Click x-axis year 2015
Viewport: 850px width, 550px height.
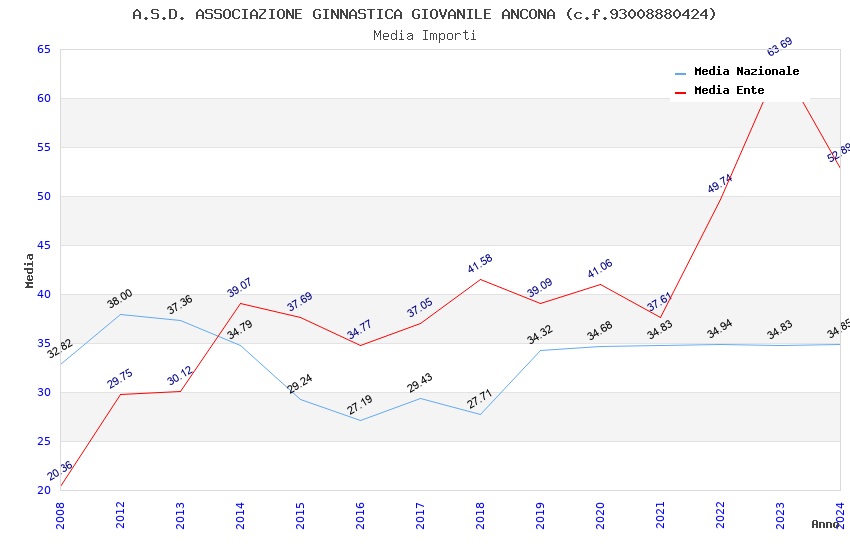300,515
